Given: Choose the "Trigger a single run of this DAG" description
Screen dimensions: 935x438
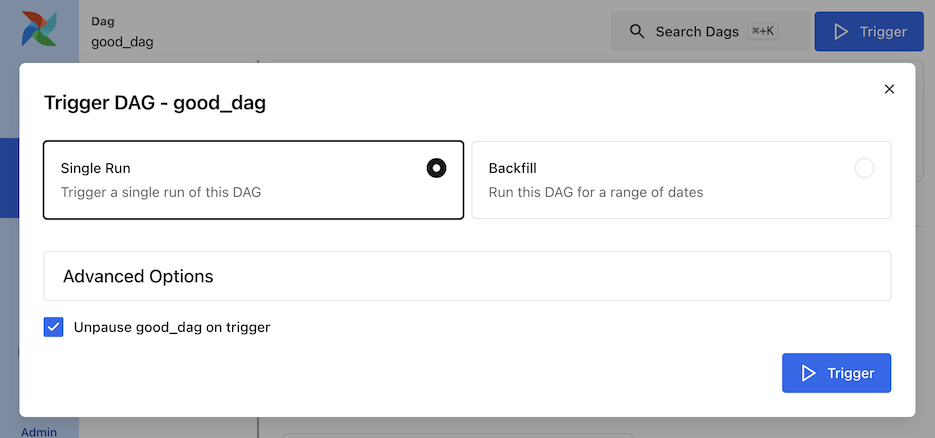Looking at the screenshot, I should (160, 192).
